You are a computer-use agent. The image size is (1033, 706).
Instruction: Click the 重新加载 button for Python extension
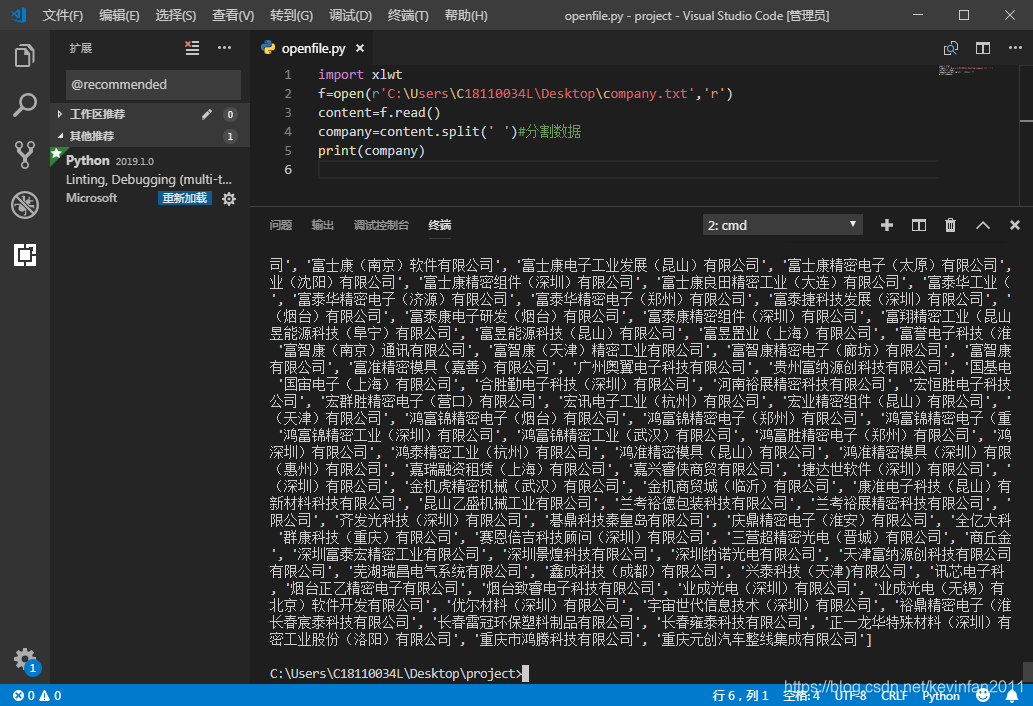coord(184,198)
